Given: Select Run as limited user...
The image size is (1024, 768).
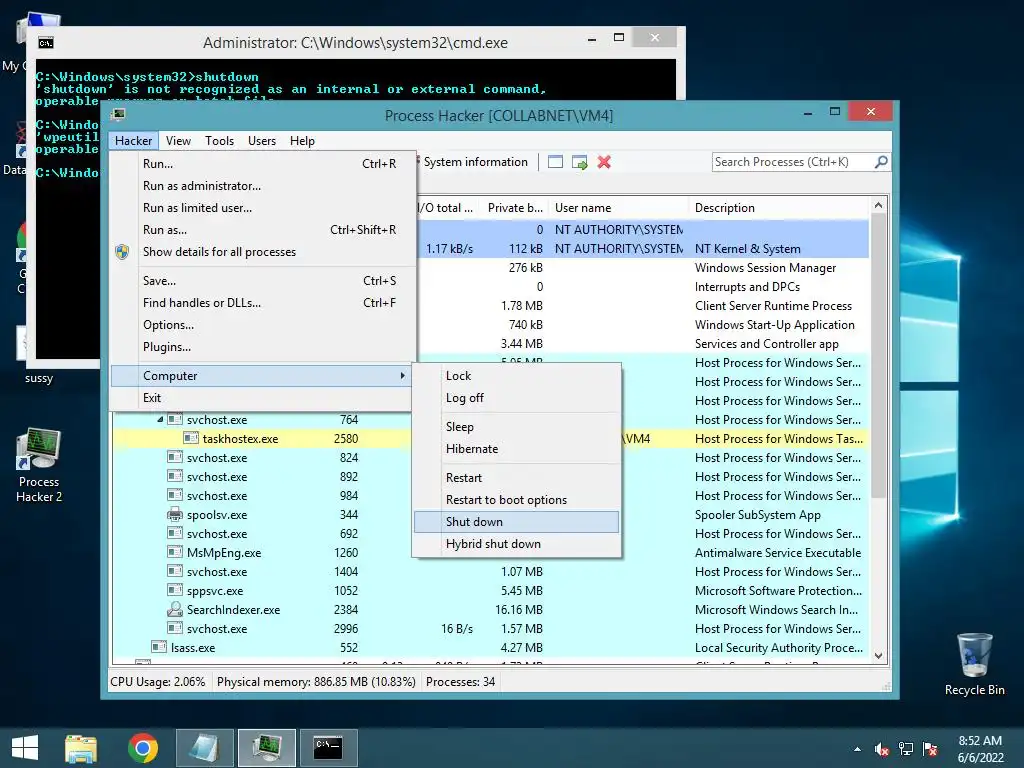Looking at the screenshot, I should click(x=263, y=208).
